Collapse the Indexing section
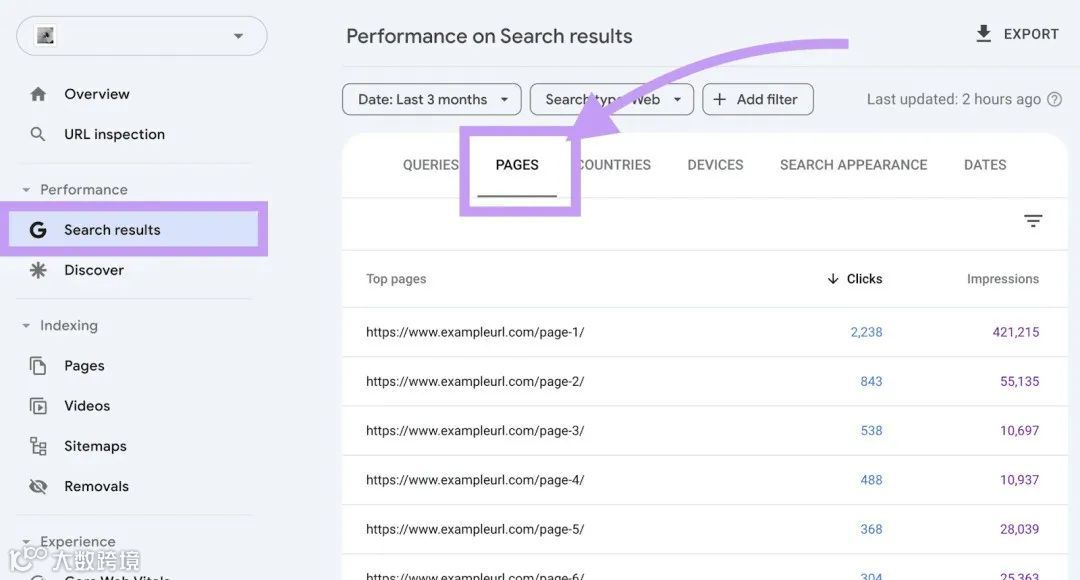The width and height of the screenshot is (1080, 580). pyautogui.click(x=26, y=325)
